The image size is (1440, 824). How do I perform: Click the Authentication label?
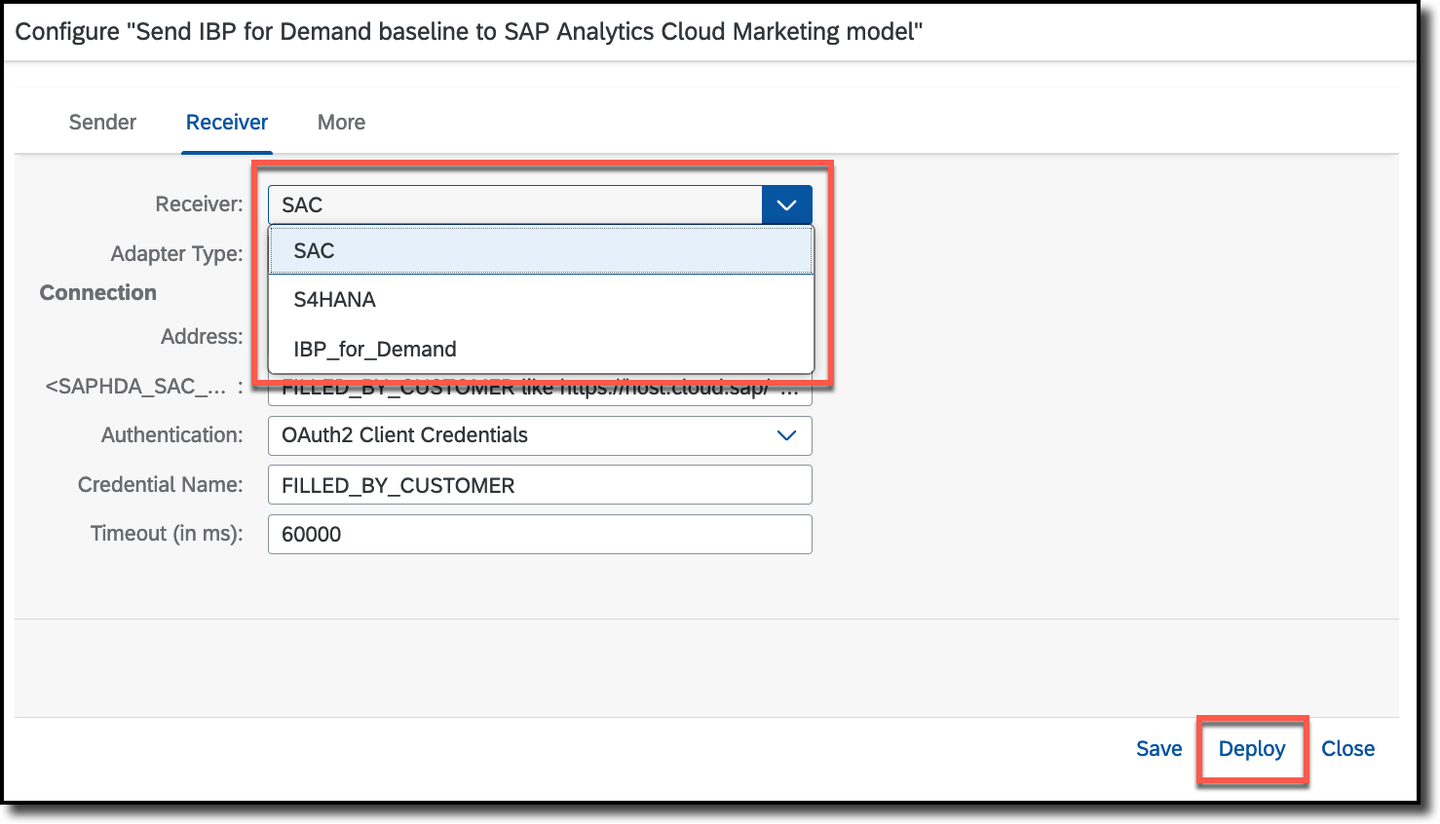click(x=172, y=435)
